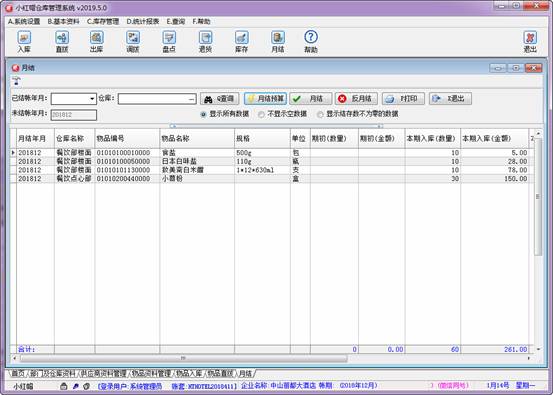Select the row with item code 01010100010000

272,153
